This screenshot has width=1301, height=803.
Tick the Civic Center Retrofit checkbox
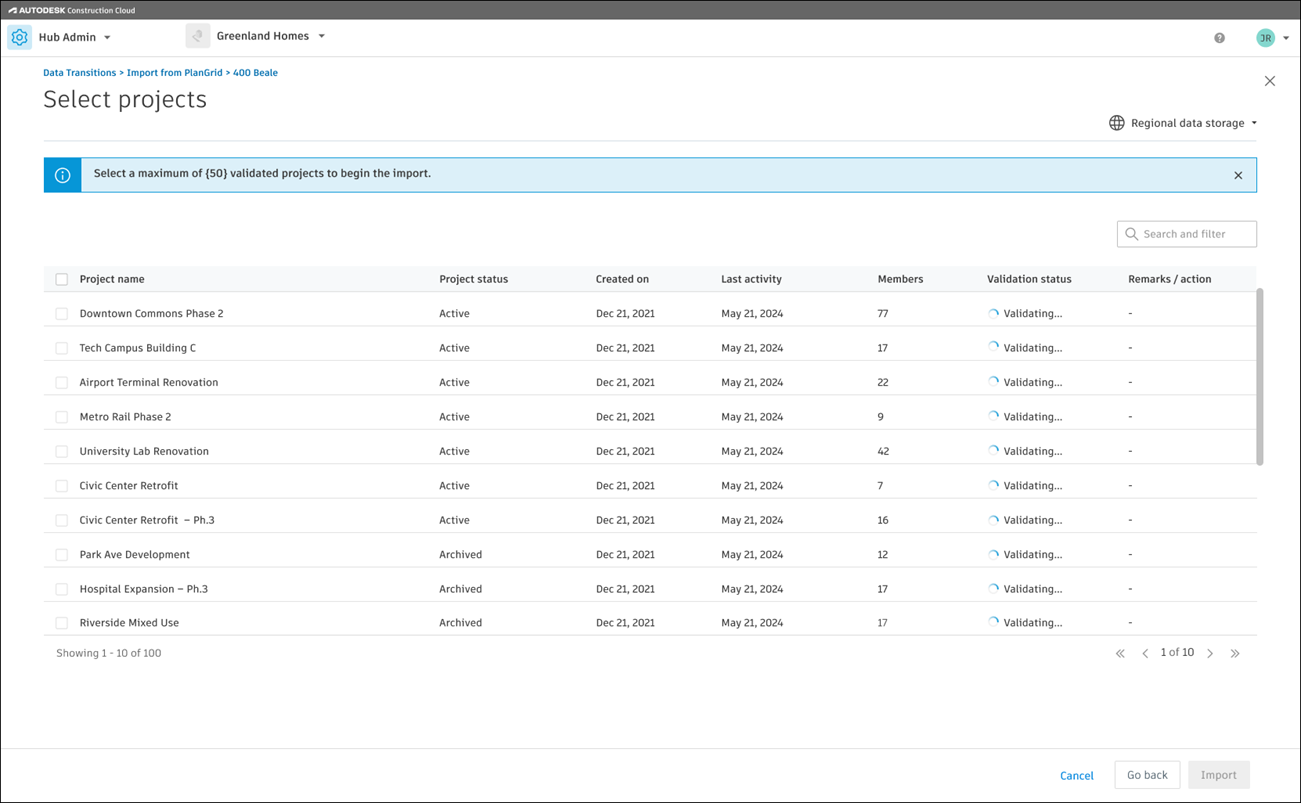pyautogui.click(x=62, y=486)
